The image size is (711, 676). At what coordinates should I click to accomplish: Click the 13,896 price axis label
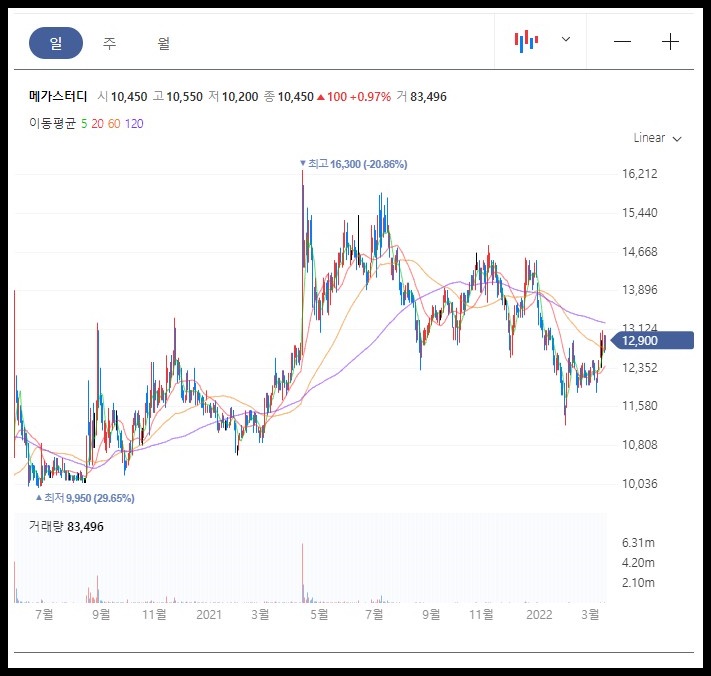639,290
